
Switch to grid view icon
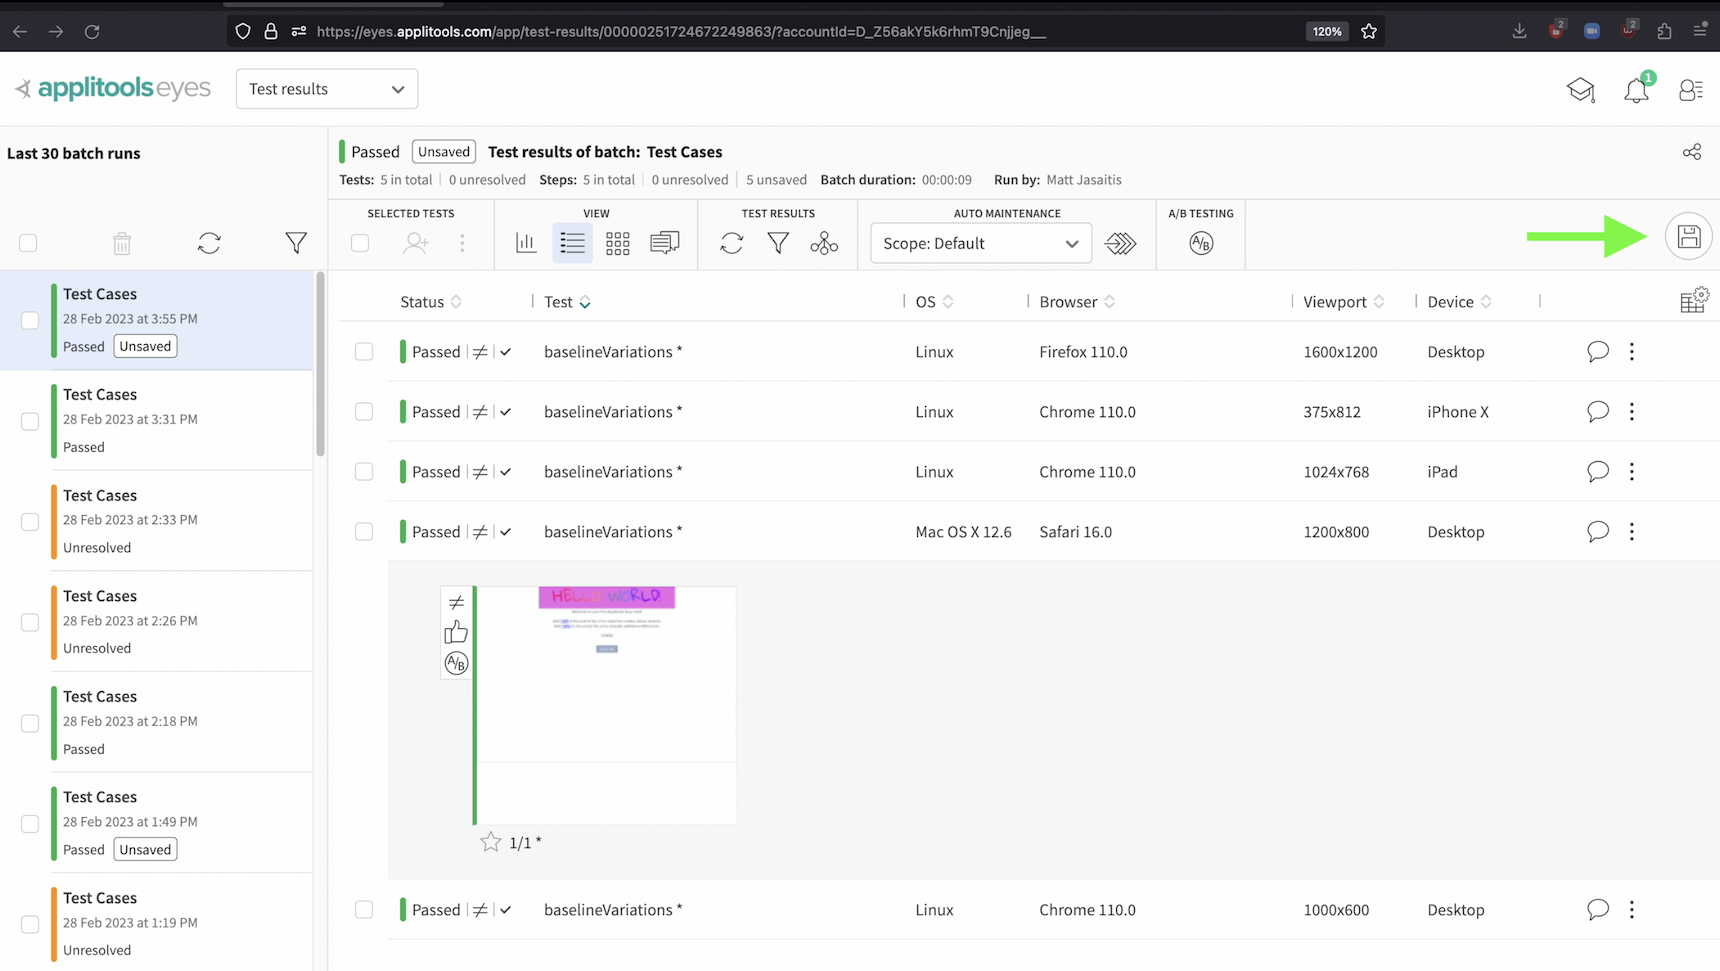click(x=618, y=243)
